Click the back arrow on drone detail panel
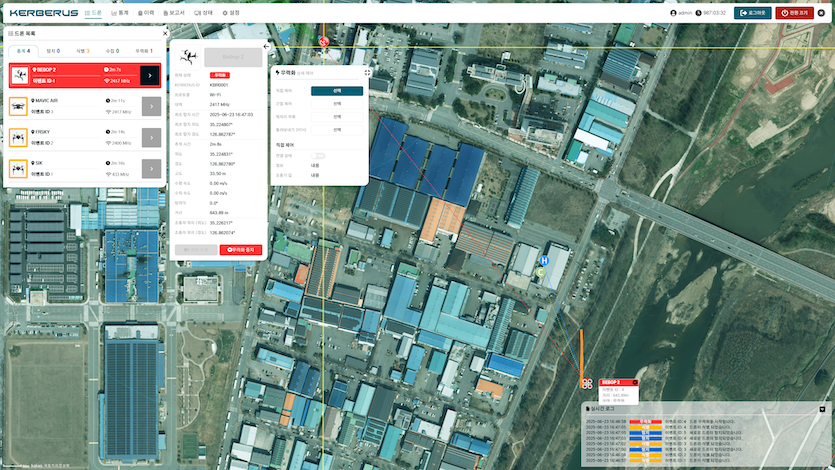835x470 pixels. (x=267, y=46)
